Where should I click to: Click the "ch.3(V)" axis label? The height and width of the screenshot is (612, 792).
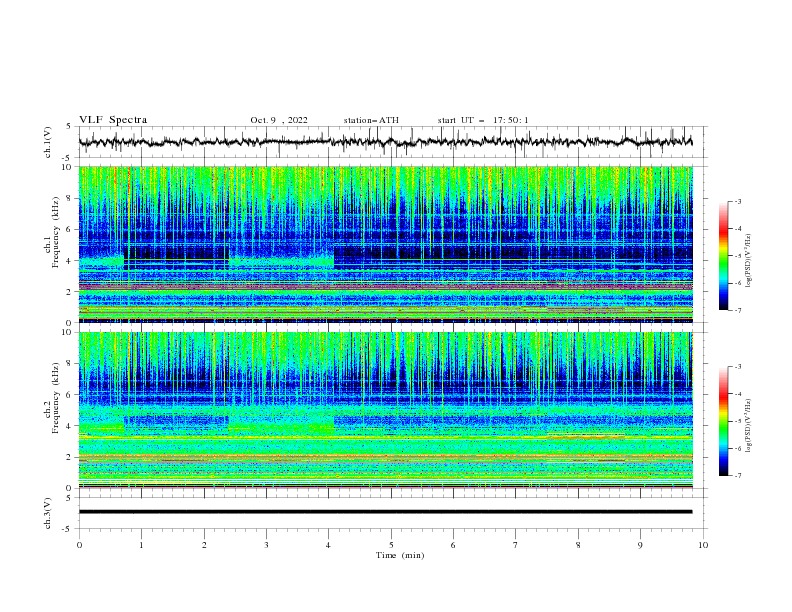pyautogui.click(x=47, y=513)
